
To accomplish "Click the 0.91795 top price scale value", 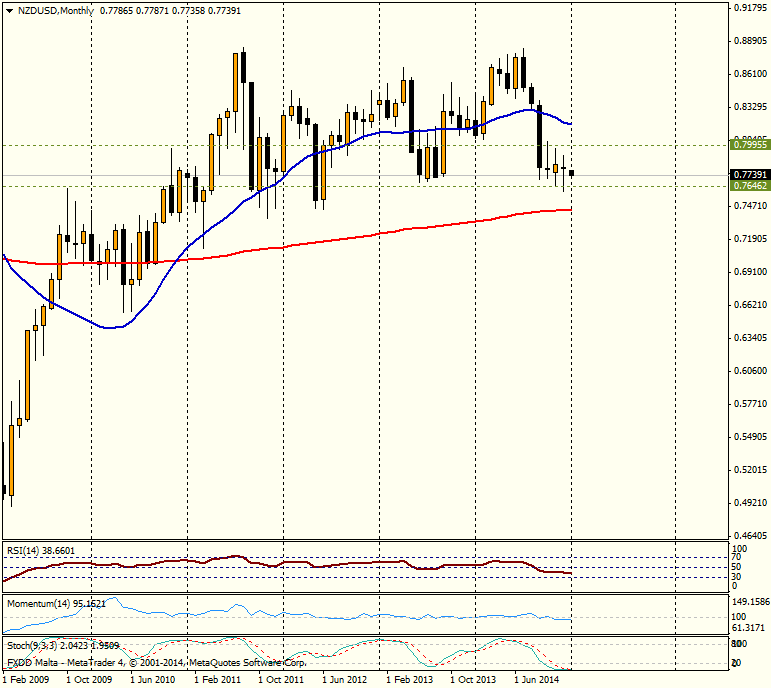I will click(749, 8).
